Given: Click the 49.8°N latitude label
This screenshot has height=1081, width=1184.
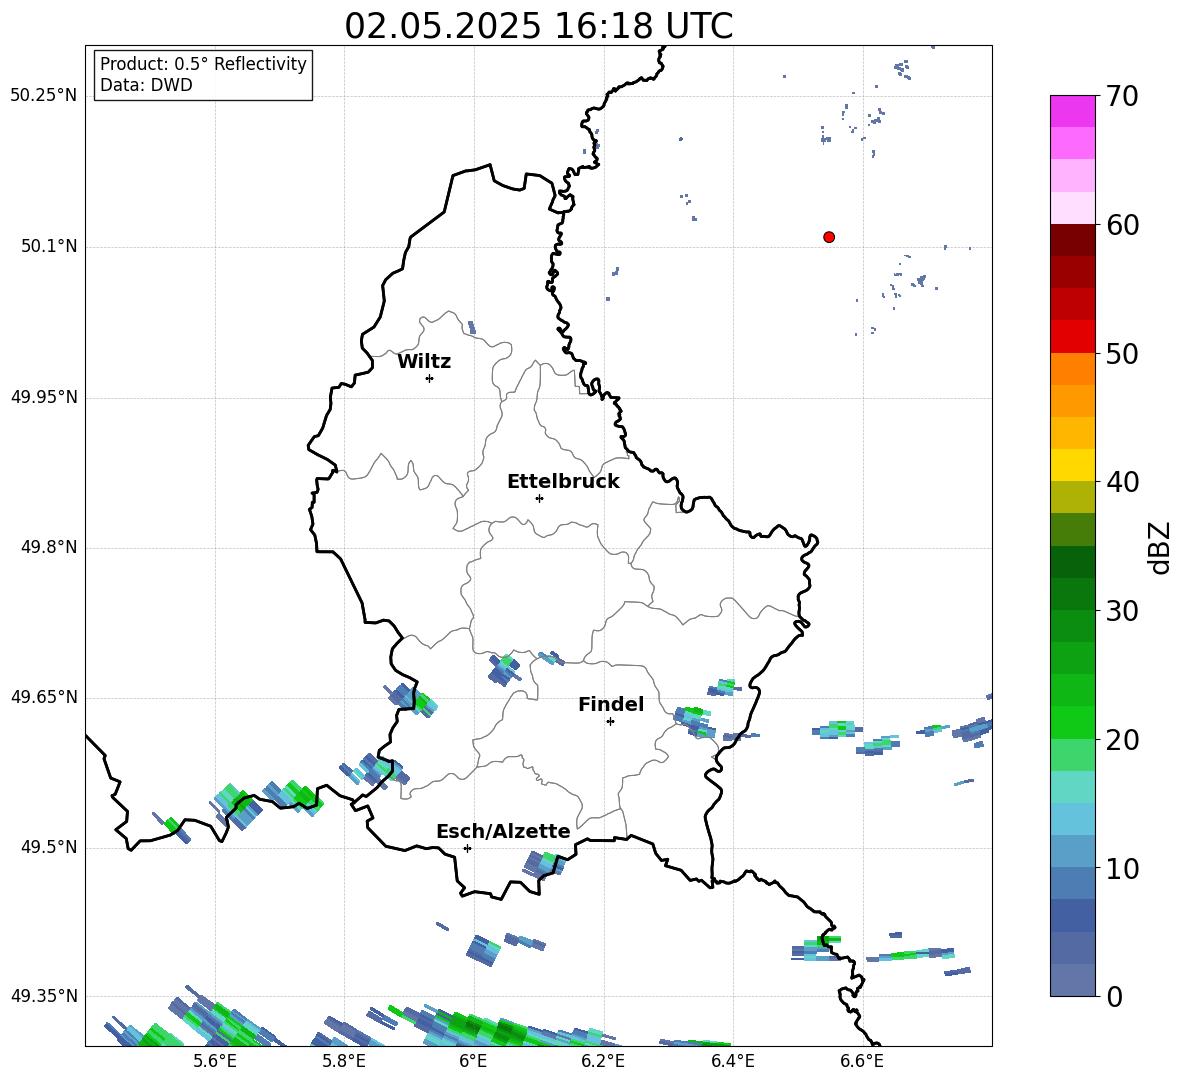Looking at the screenshot, I should [x=49, y=547].
